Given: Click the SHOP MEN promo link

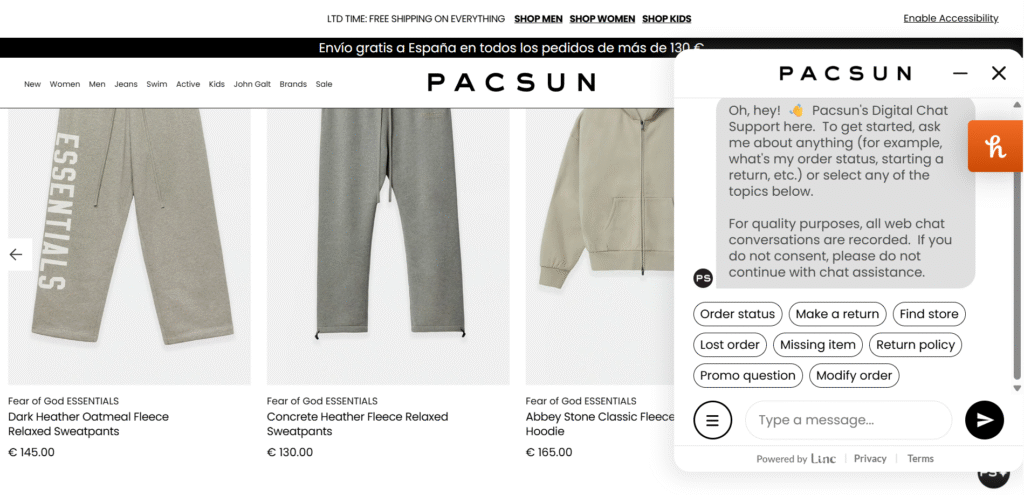Looking at the screenshot, I should (538, 19).
